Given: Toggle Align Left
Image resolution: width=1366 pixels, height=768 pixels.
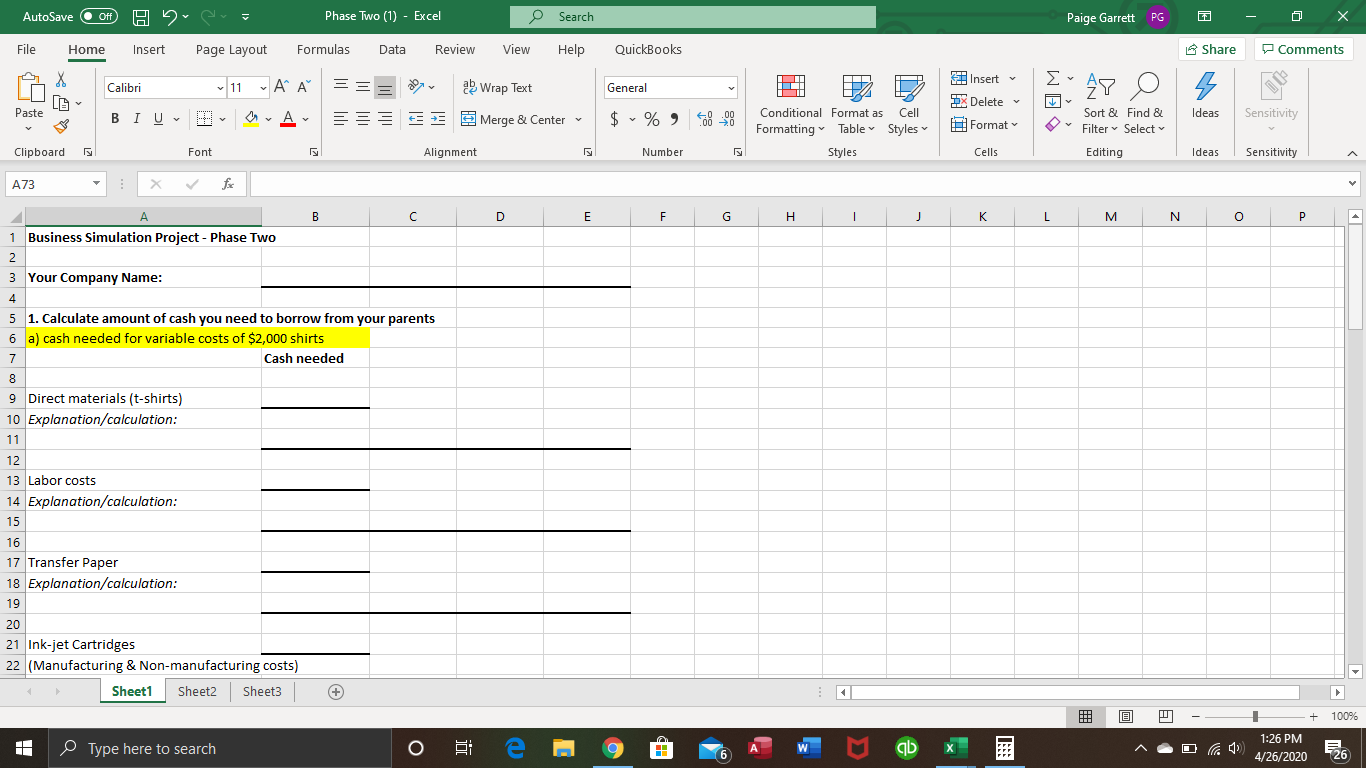Looking at the screenshot, I should (x=341, y=120).
